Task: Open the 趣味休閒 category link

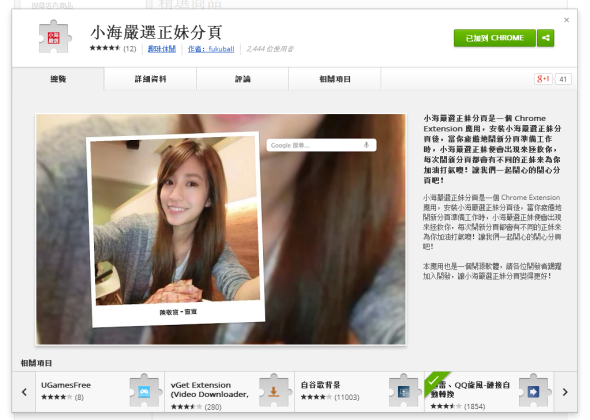Action: (x=162, y=49)
